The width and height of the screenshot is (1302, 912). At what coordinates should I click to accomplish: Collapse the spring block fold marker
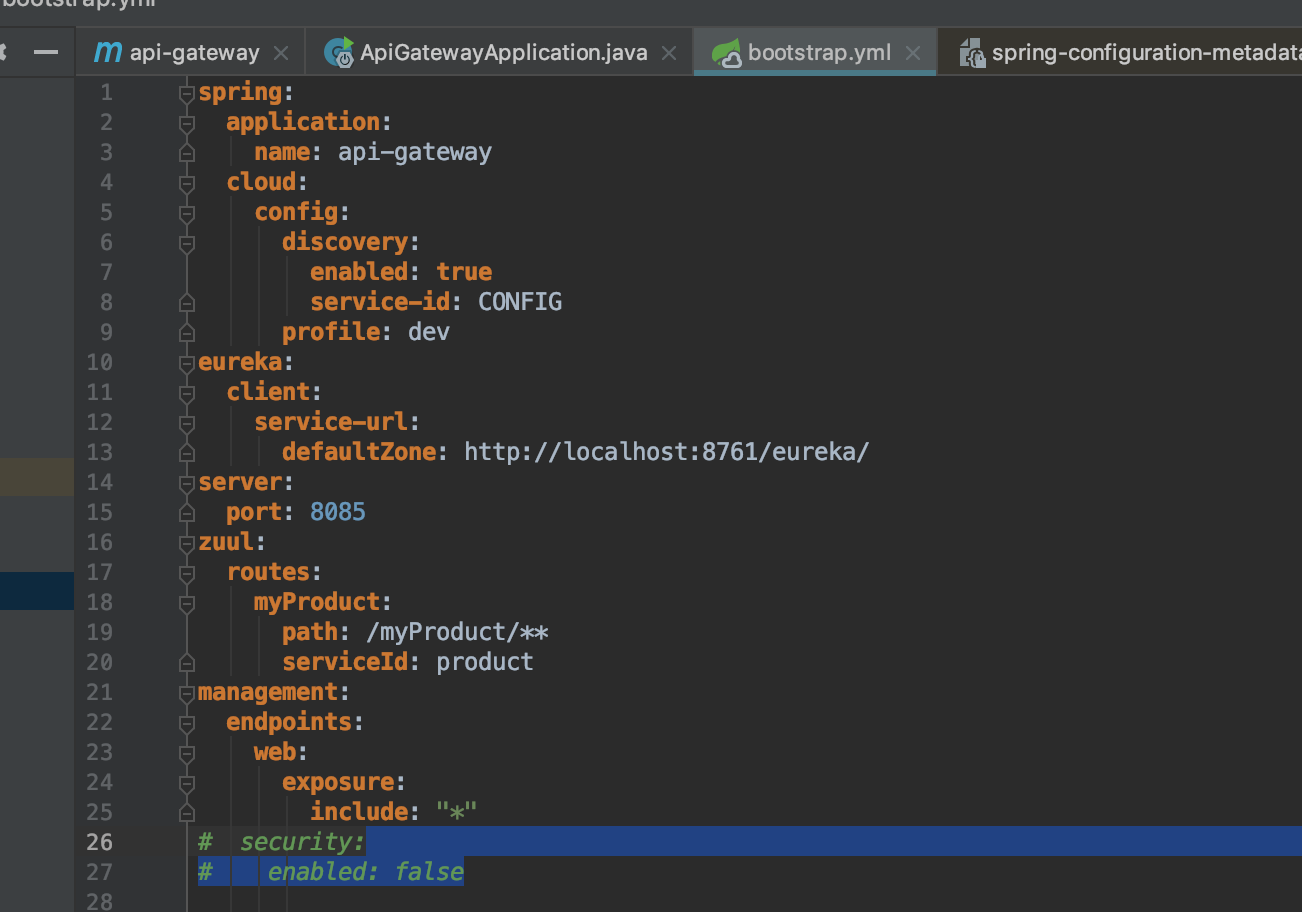pos(186,93)
